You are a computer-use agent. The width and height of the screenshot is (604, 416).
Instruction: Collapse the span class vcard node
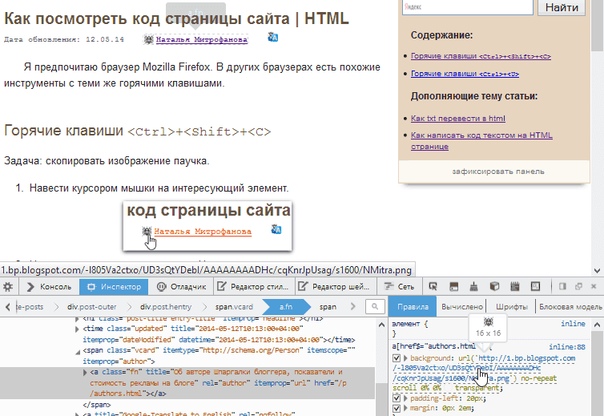(77, 351)
